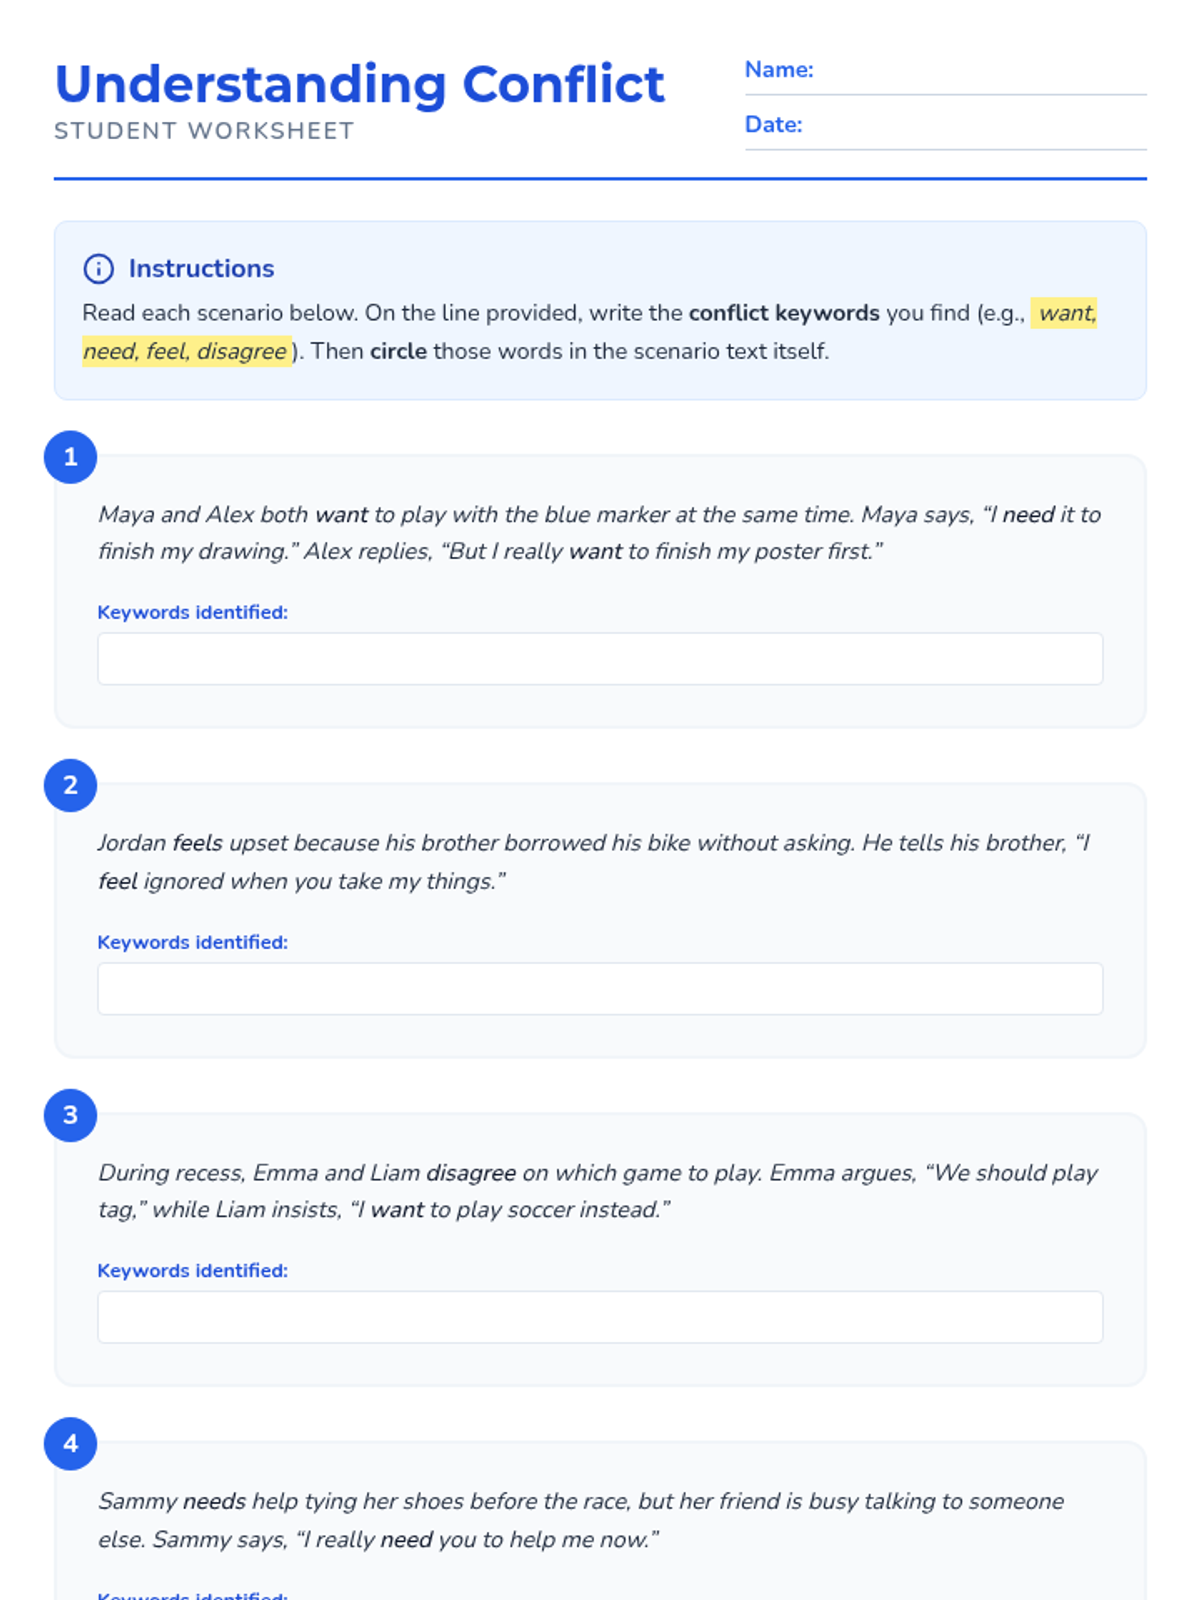1200x1600 pixels.
Task: Click the Understanding Conflict title
Action: pyautogui.click(x=359, y=84)
